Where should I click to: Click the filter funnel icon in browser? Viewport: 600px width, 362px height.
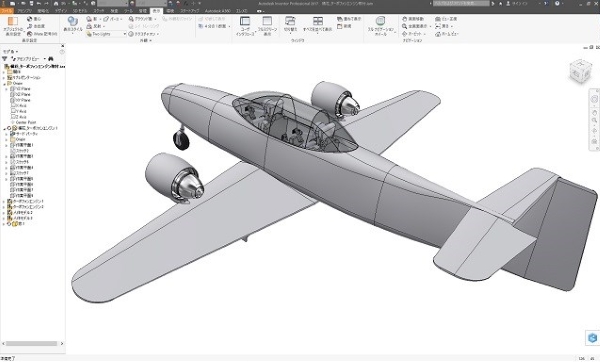click(5, 59)
